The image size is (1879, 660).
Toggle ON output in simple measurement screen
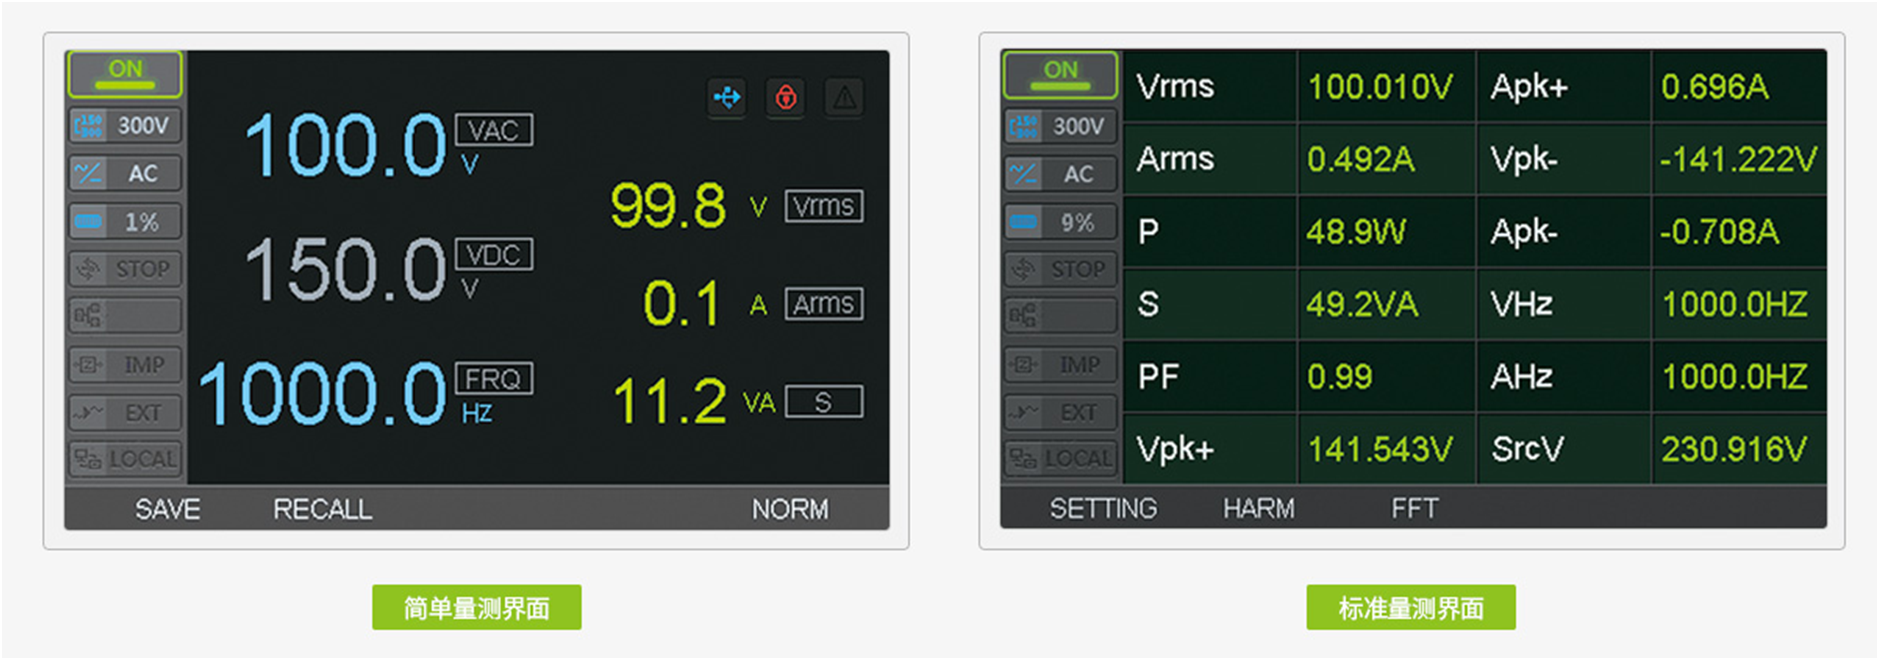(125, 73)
